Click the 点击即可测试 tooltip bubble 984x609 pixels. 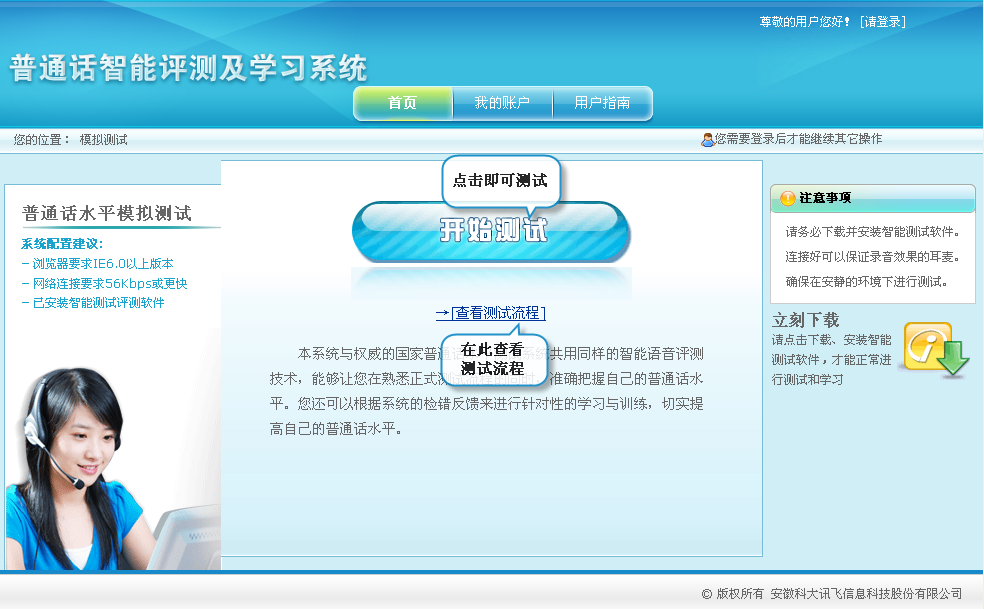500,181
